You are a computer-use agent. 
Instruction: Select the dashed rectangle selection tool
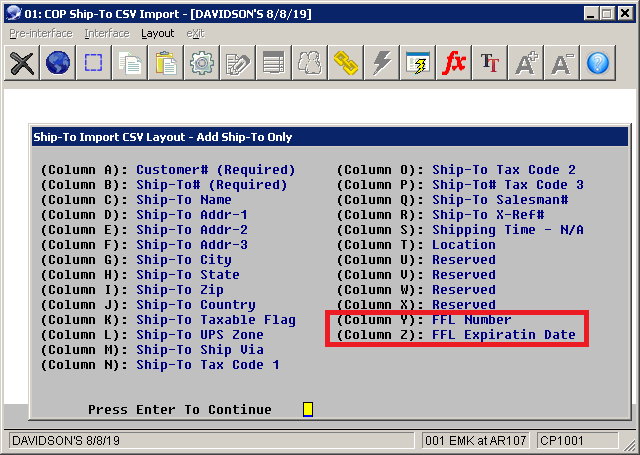(x=94, y=63)
